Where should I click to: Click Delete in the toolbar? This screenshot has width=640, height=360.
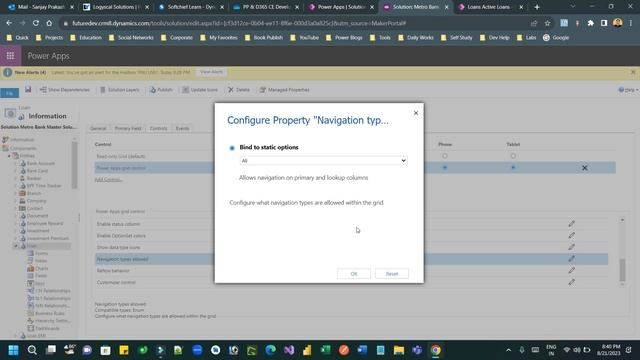click(x=239, y=90)
